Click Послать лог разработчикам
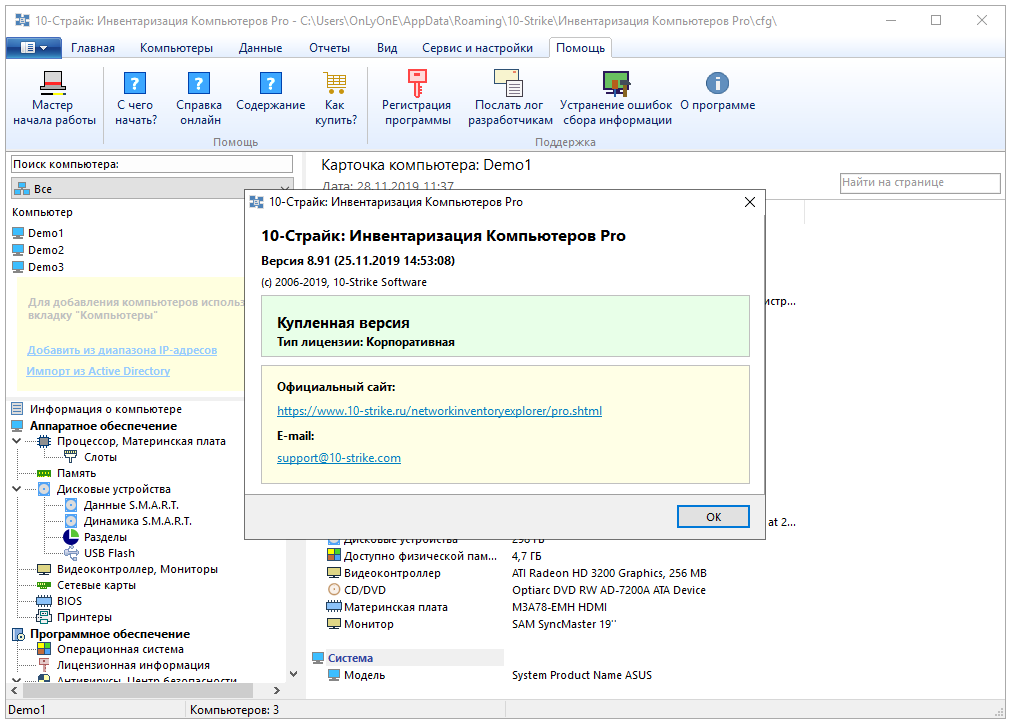1009x724 pixels. coord(510,98)
